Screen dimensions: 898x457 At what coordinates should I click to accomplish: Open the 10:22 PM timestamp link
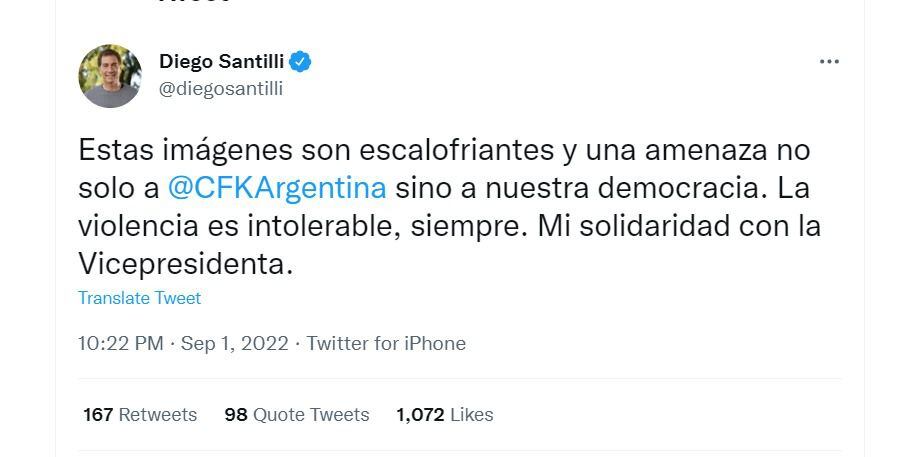[120, 343]
